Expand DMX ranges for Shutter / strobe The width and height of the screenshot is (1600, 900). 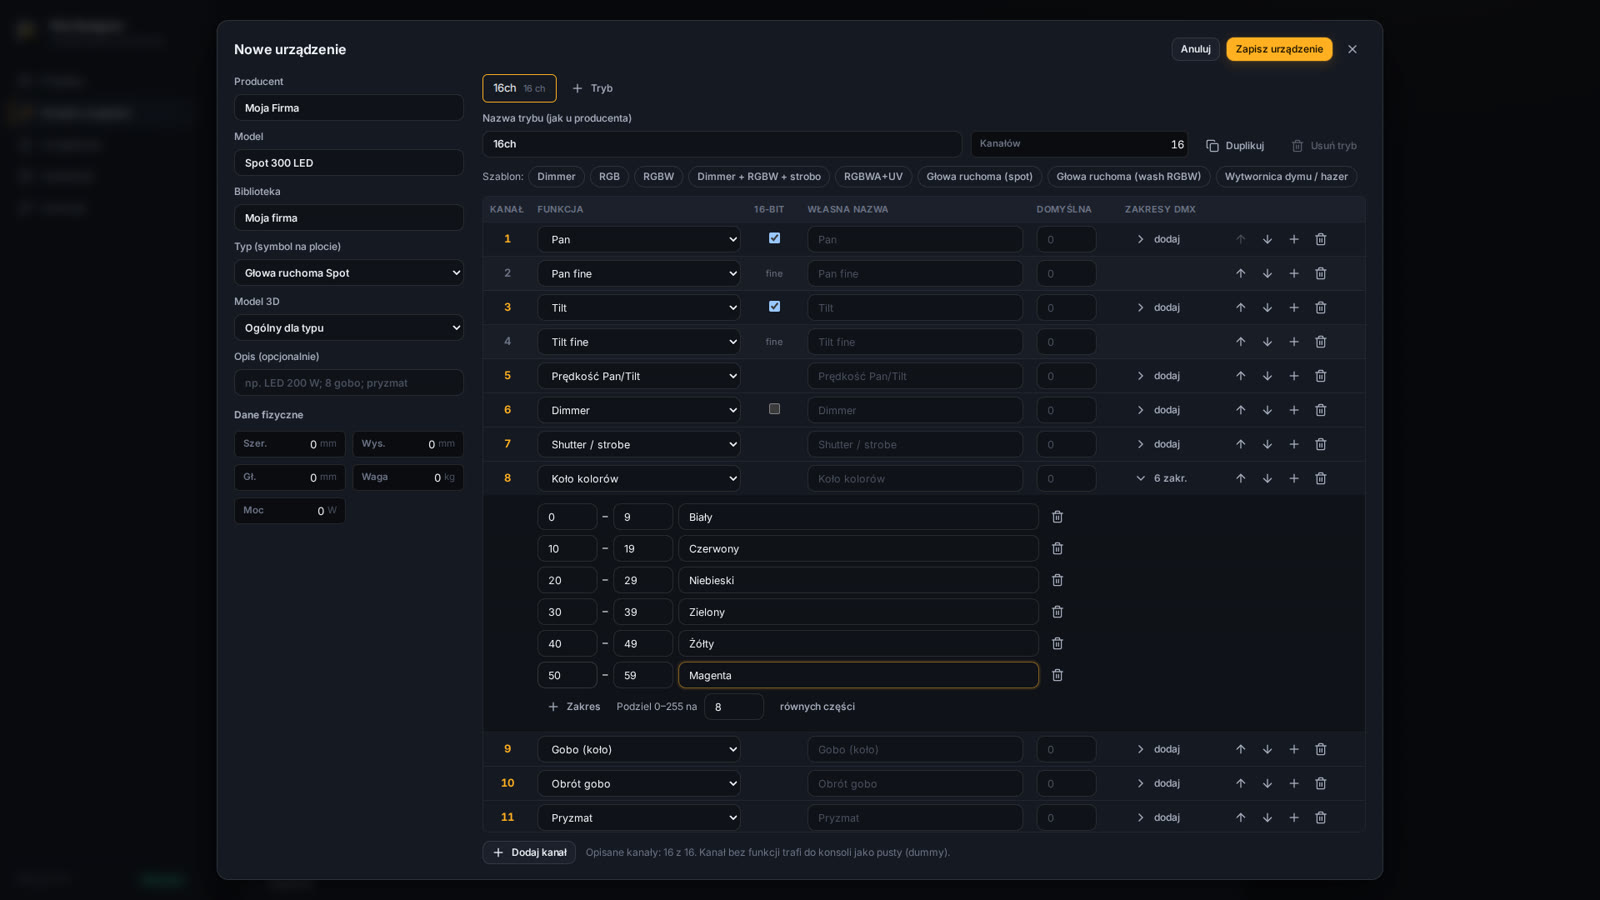[x=1158, y=444]
